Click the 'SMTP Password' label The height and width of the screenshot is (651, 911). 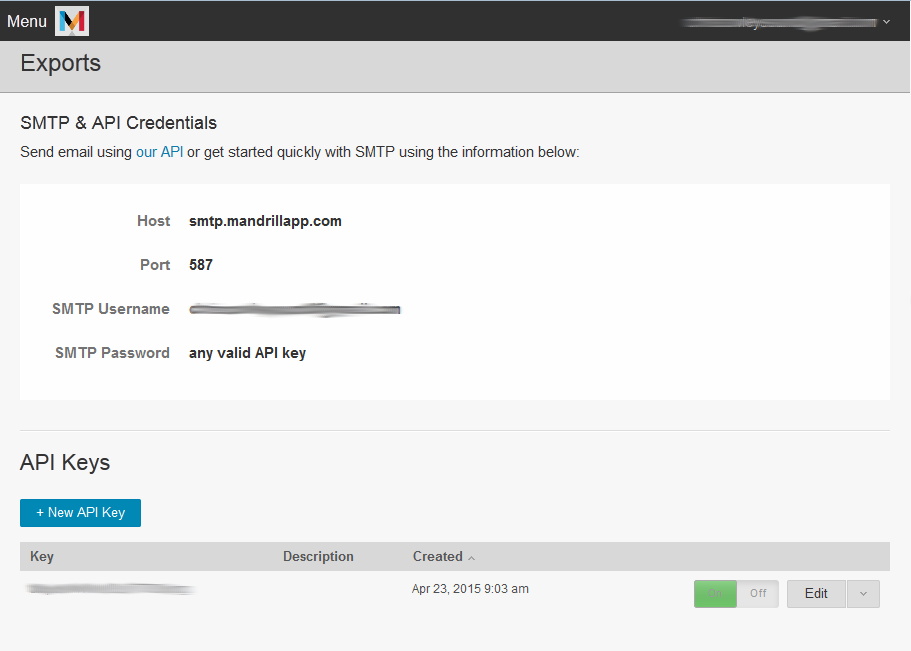[112, 353]
